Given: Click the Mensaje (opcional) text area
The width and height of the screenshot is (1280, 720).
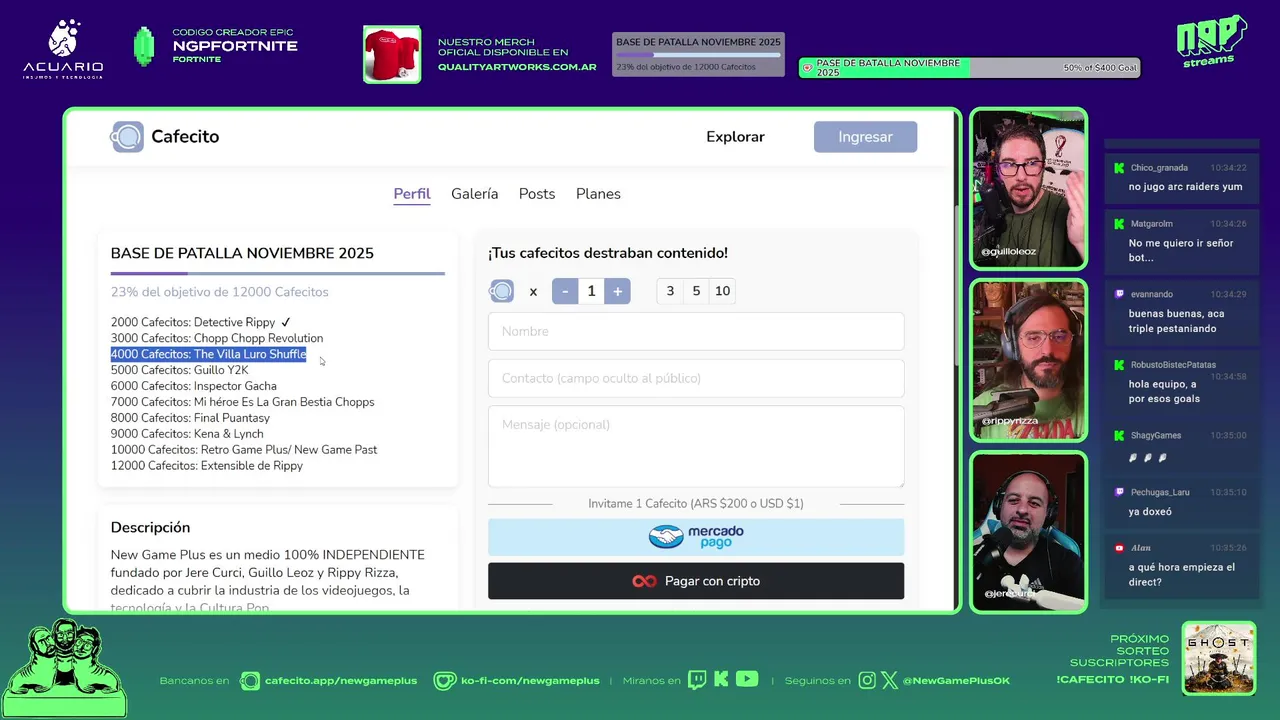Looking at the screenshot, I should pos(696,446).
